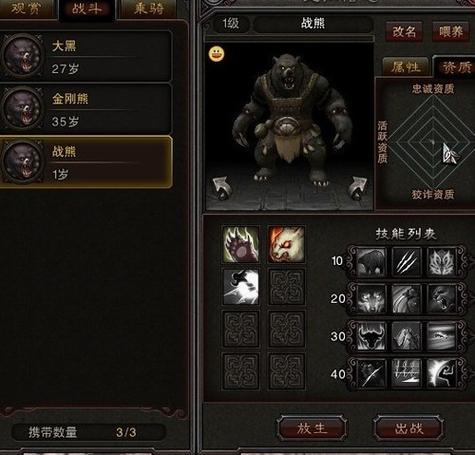475x455 pixels.
Task: Rotate pet model with left arrow
Action: pyautogui.click(x=220, y=188)
